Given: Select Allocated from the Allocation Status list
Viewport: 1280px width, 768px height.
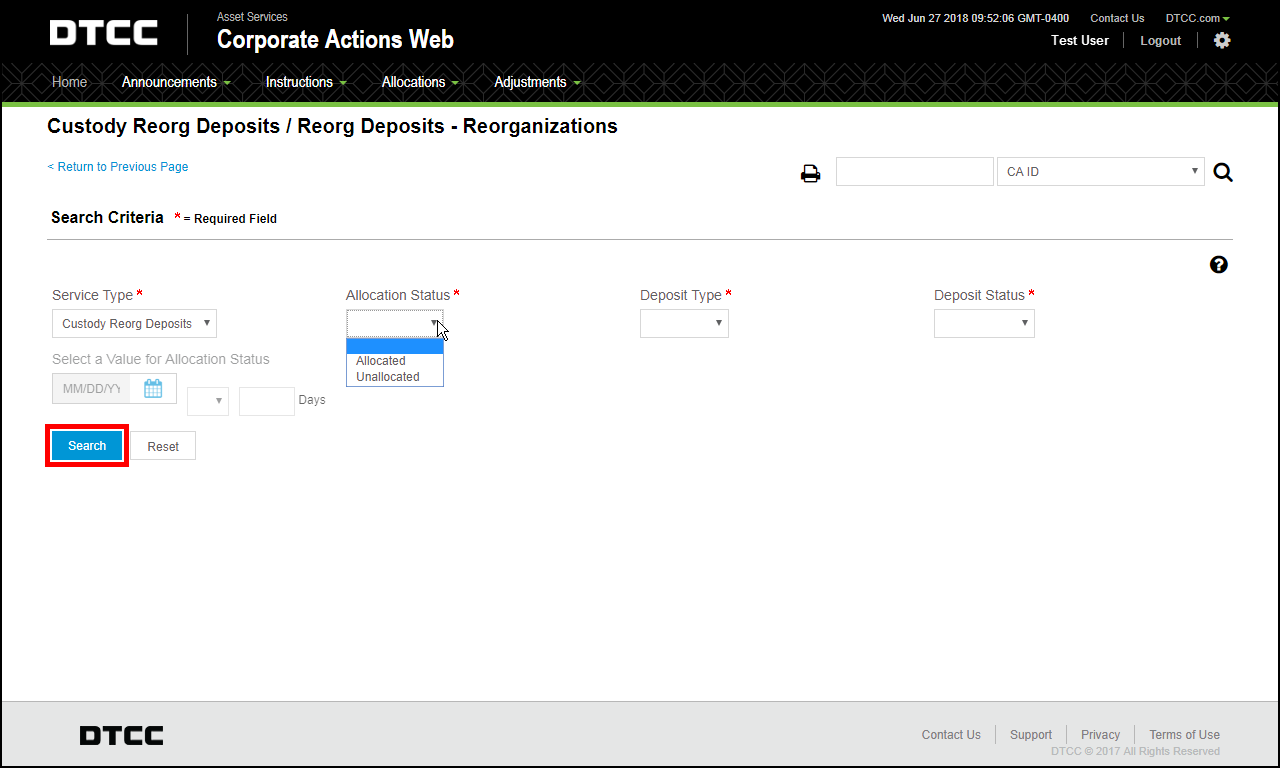Looking at the screenshot, I should [x=381, y=361].
